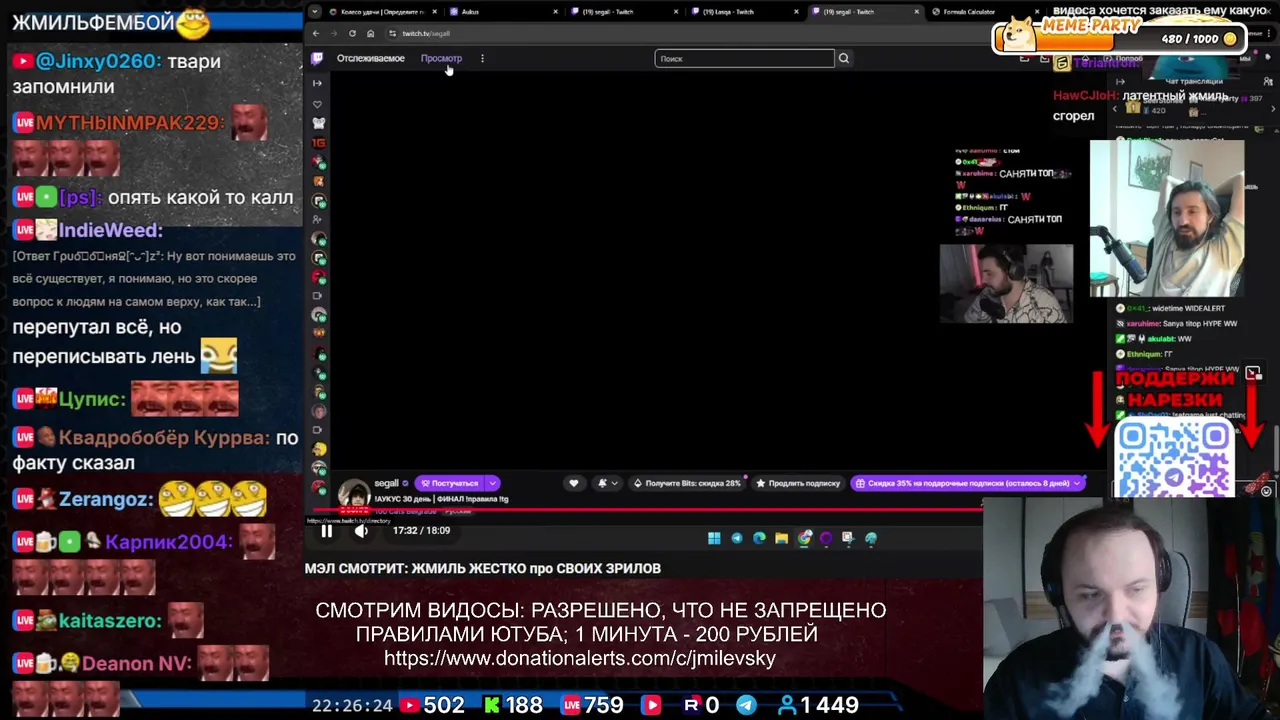The image size is (1280, 720).
Task: Open the dropdown arrow beside Постучаться
Action: (492, 483)
